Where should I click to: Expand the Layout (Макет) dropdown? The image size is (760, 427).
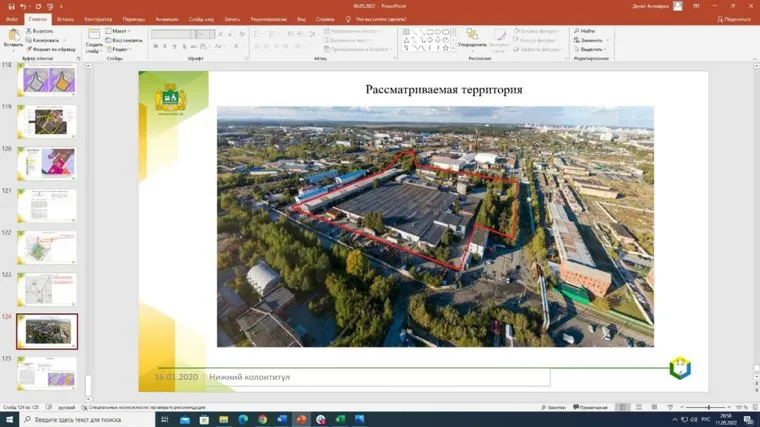(x=120, y=31)
